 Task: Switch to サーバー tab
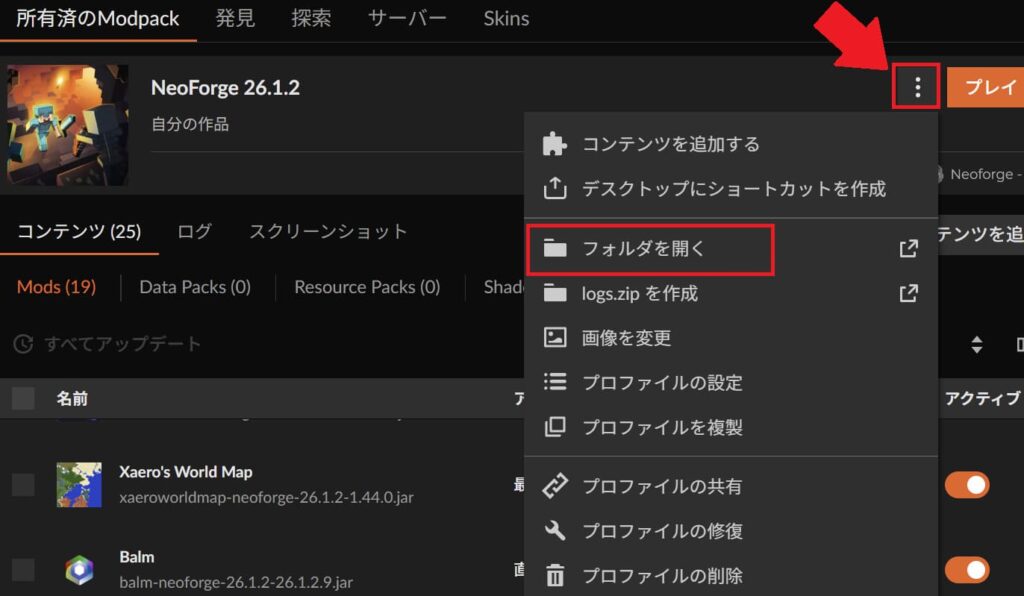pos(407,18)
